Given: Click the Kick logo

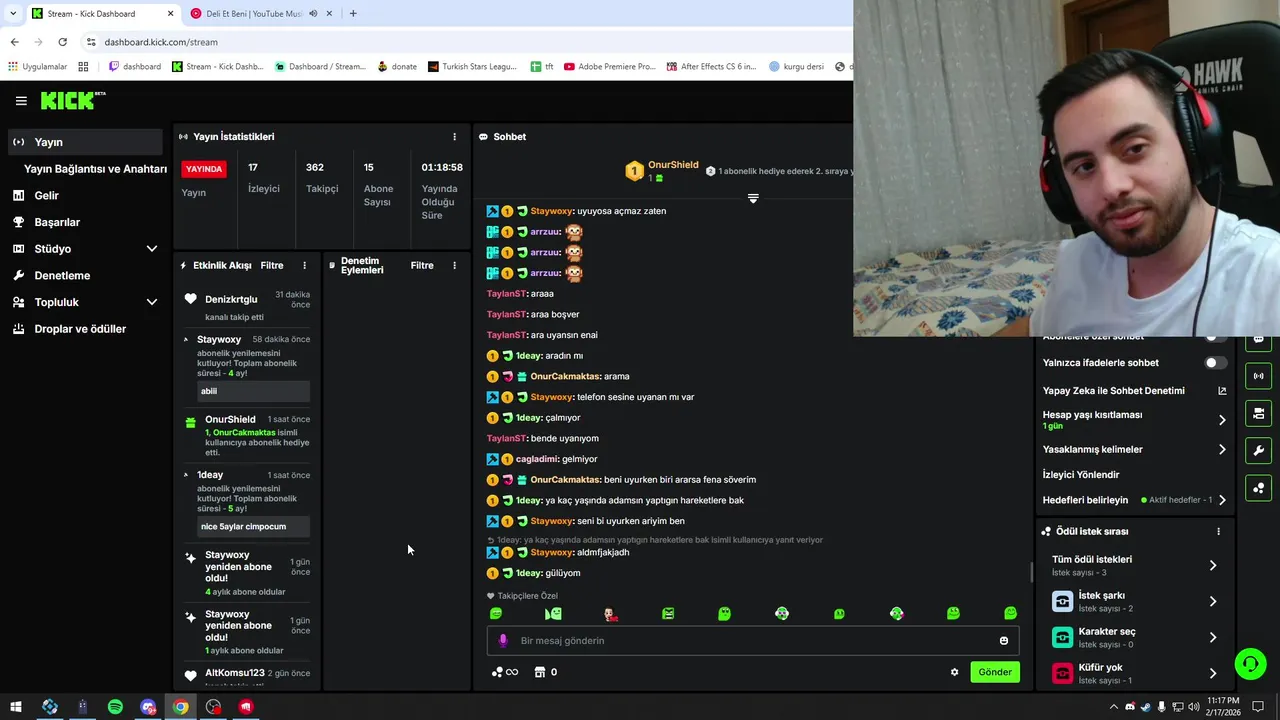Looking at the screenshot, I should tap(72, 100).
